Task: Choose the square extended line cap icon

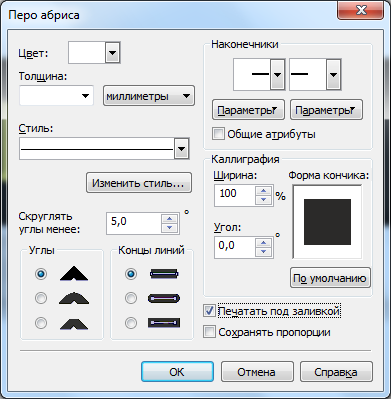Action: pos(164,323)
